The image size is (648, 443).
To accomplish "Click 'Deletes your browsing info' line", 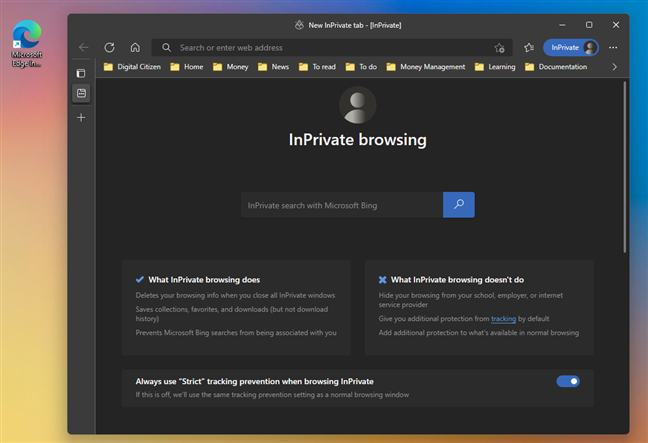I will (235, 295).
